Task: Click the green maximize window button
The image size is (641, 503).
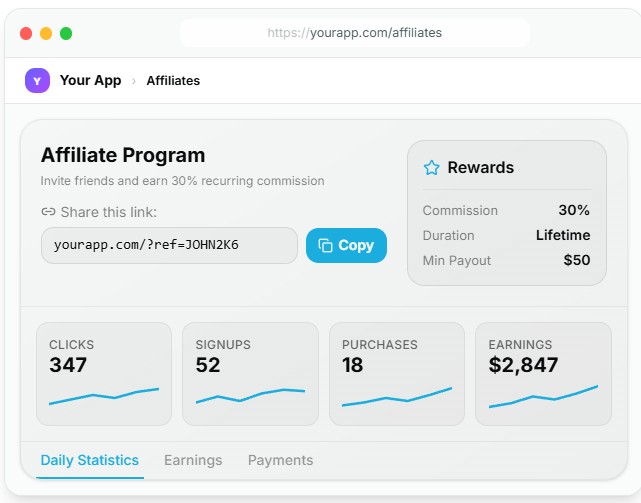Action: 66,33
